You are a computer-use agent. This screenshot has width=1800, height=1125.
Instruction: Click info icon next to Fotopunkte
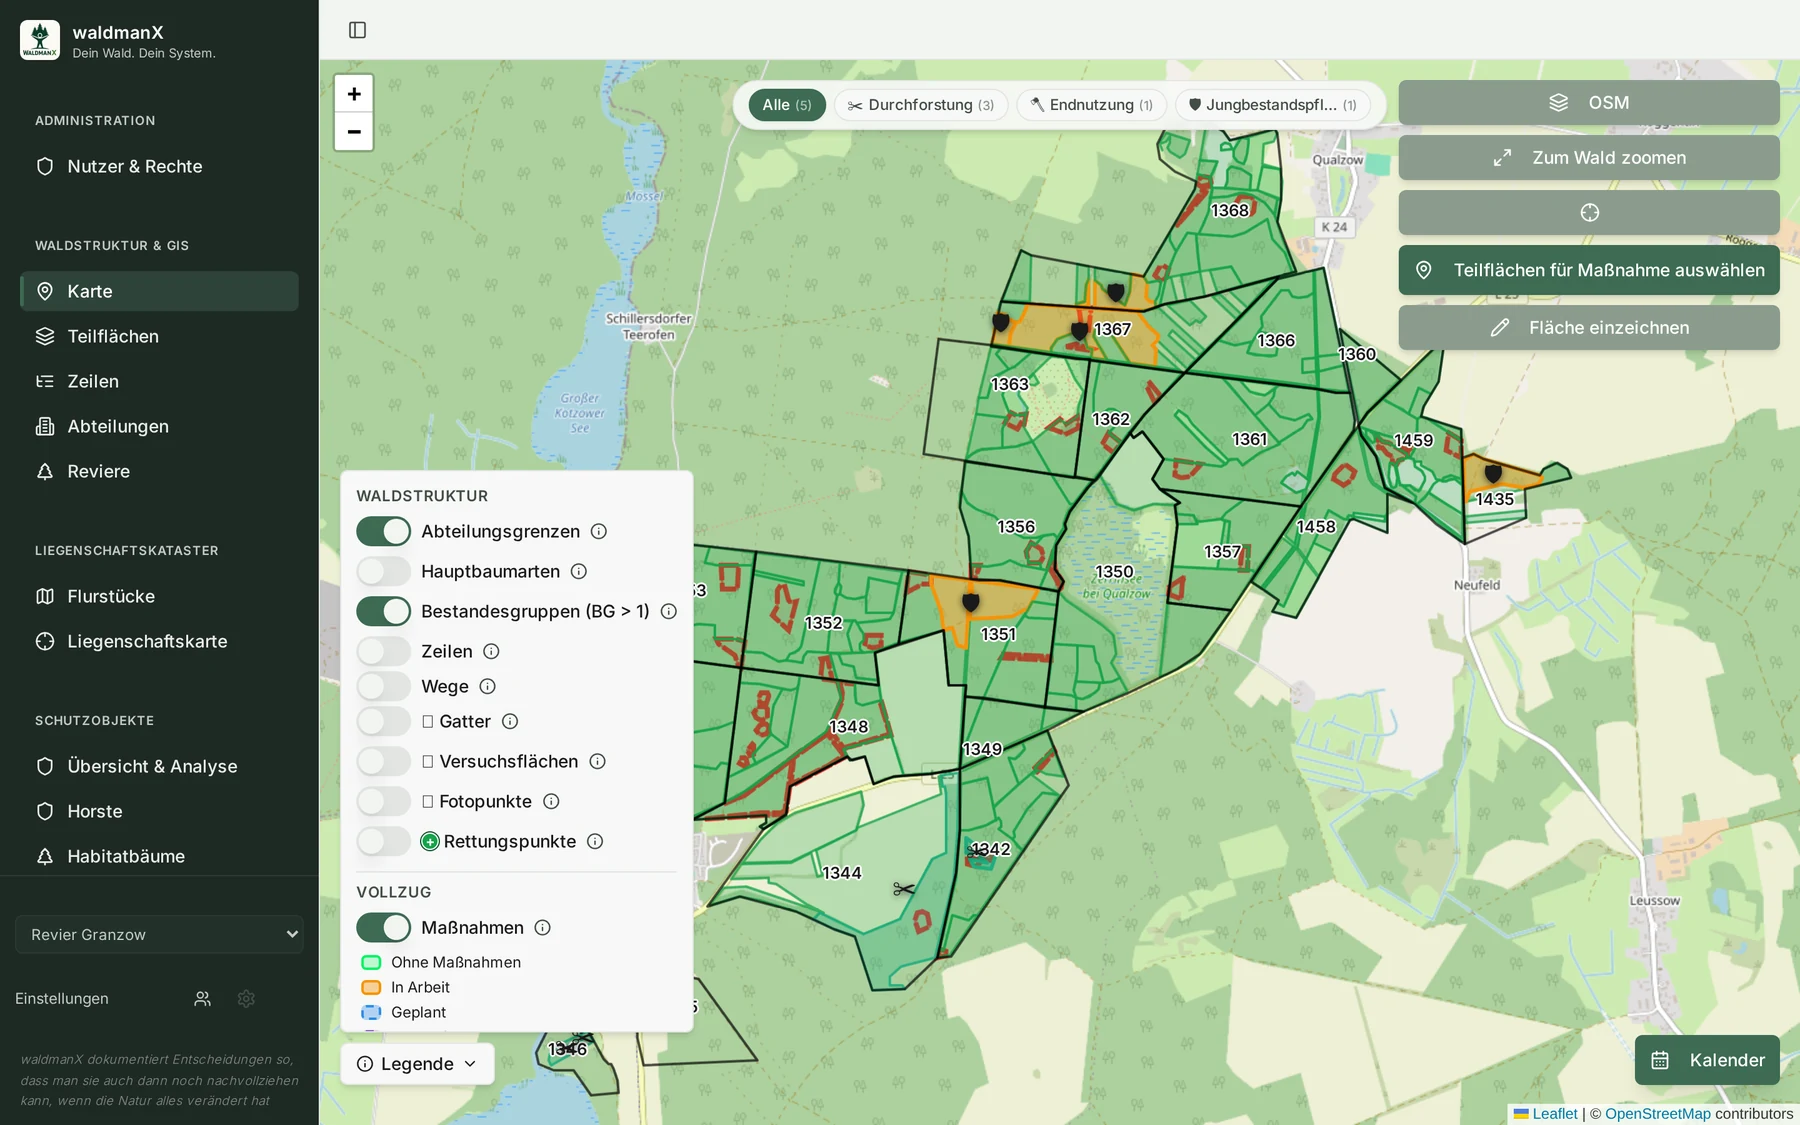coord(551,801)
